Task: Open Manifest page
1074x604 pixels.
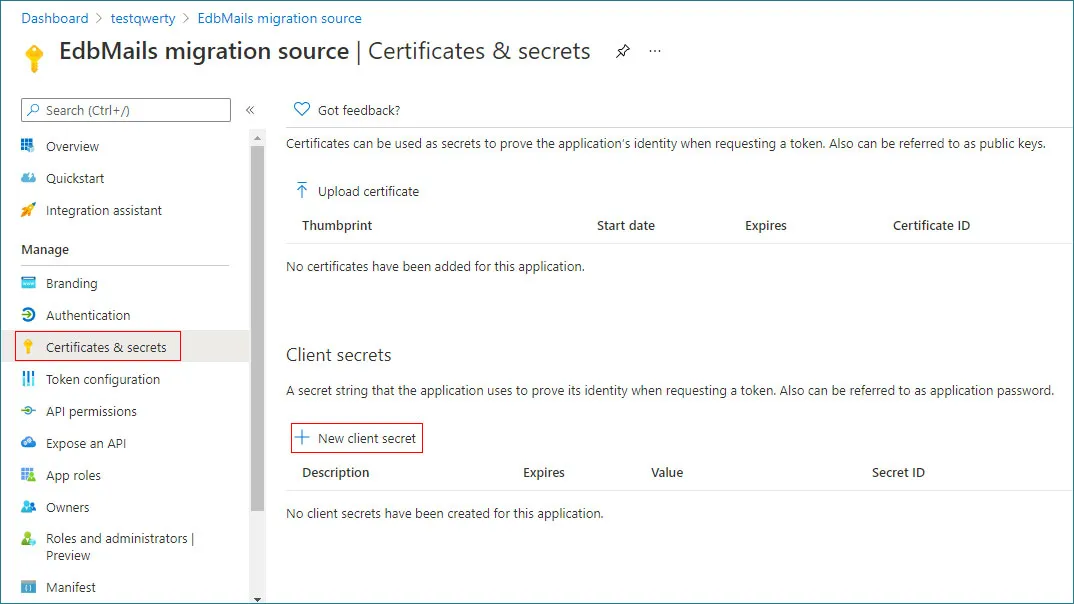Action: point(71,587)
